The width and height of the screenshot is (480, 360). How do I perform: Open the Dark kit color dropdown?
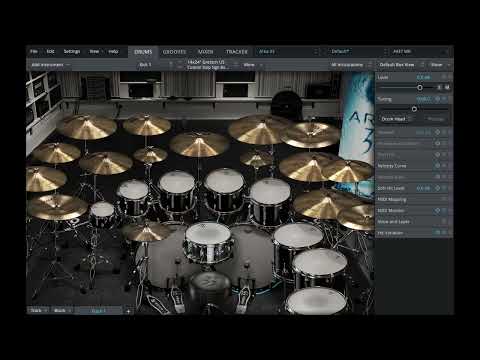(x=38, y=311)
